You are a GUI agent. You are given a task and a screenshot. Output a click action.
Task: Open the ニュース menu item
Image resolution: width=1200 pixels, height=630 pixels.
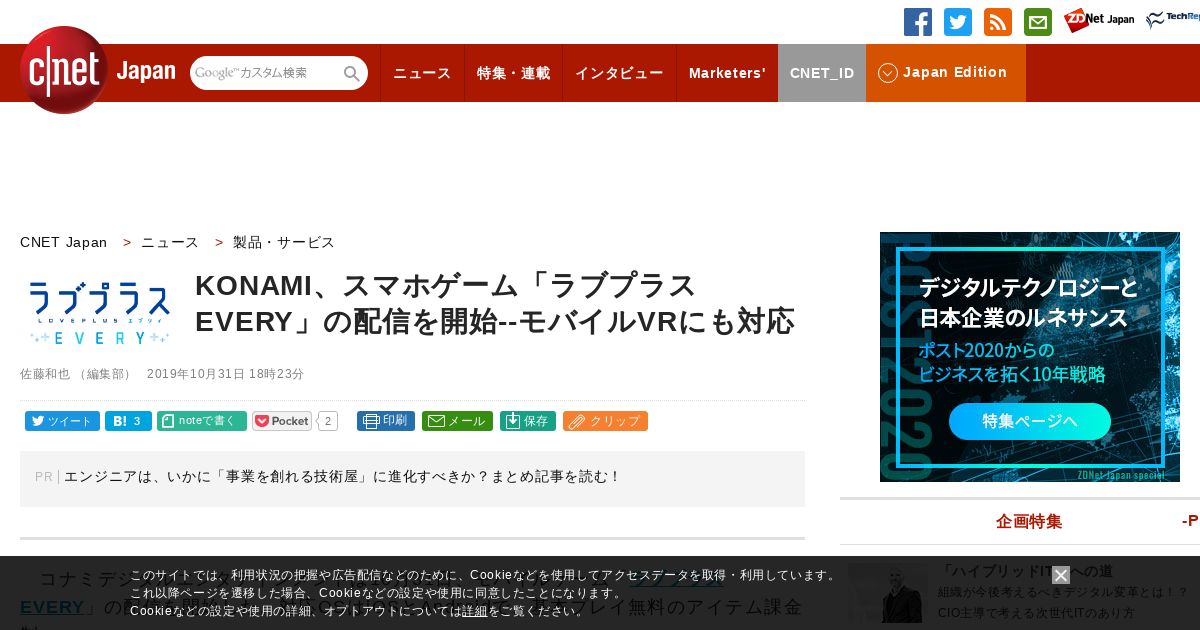pyautogui.click(x=422, y=73)
